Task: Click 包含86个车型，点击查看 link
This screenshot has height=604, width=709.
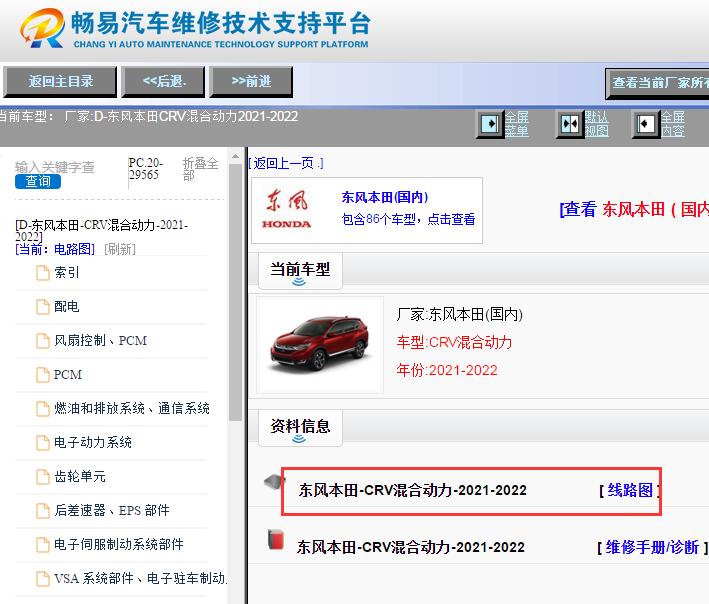Action: 408,219
